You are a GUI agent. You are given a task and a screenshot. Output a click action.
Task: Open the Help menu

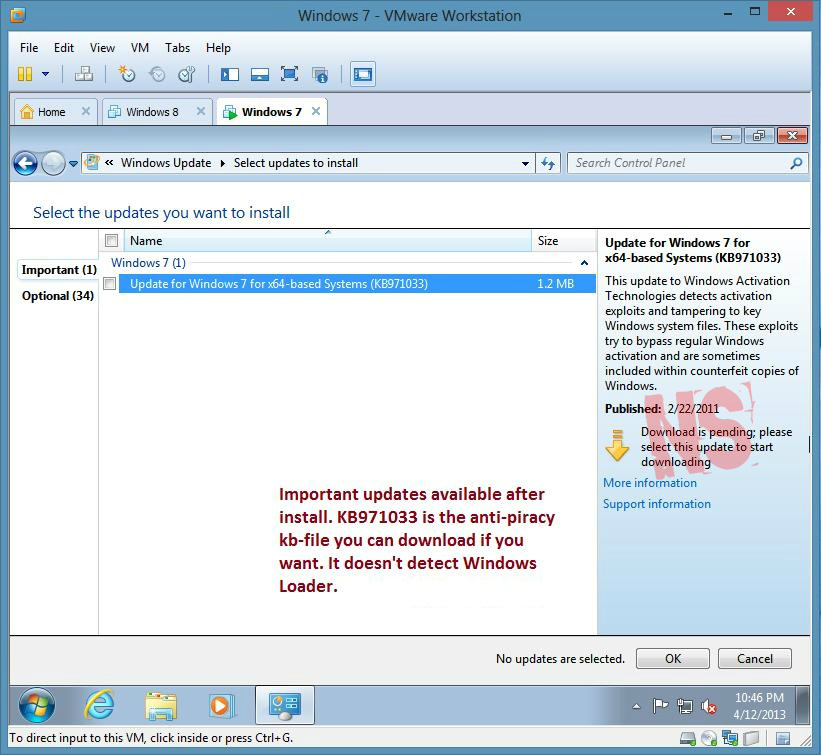click(x=218, y=48)
